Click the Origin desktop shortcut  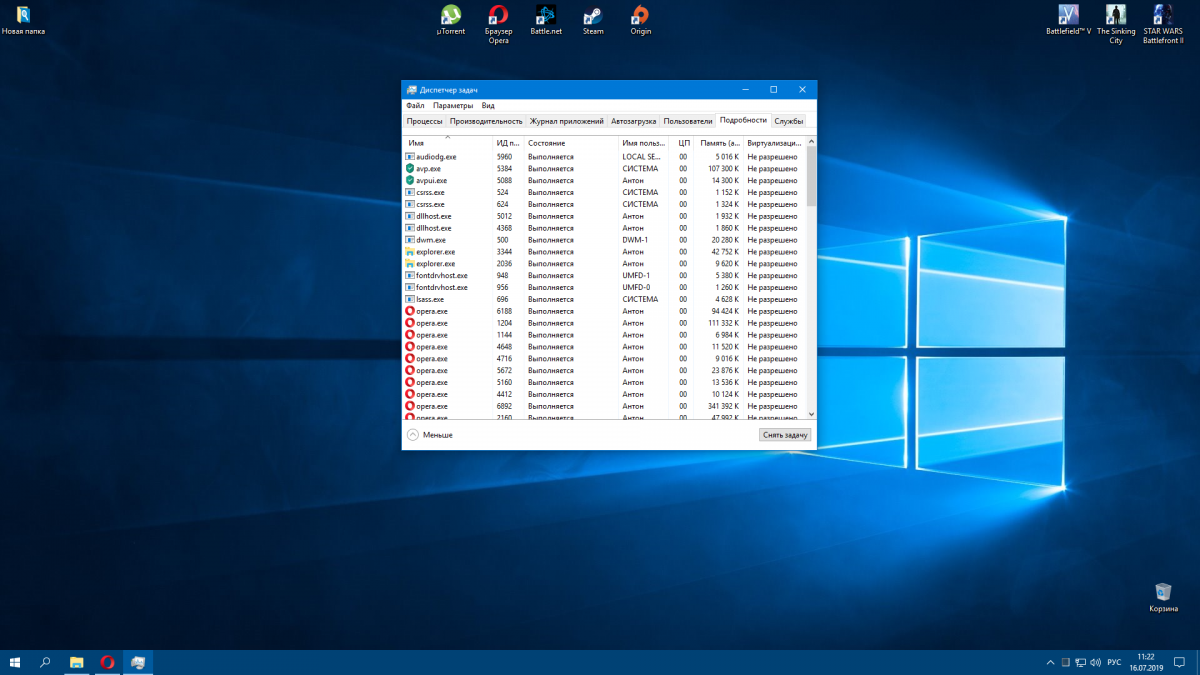tap(640, 16)
